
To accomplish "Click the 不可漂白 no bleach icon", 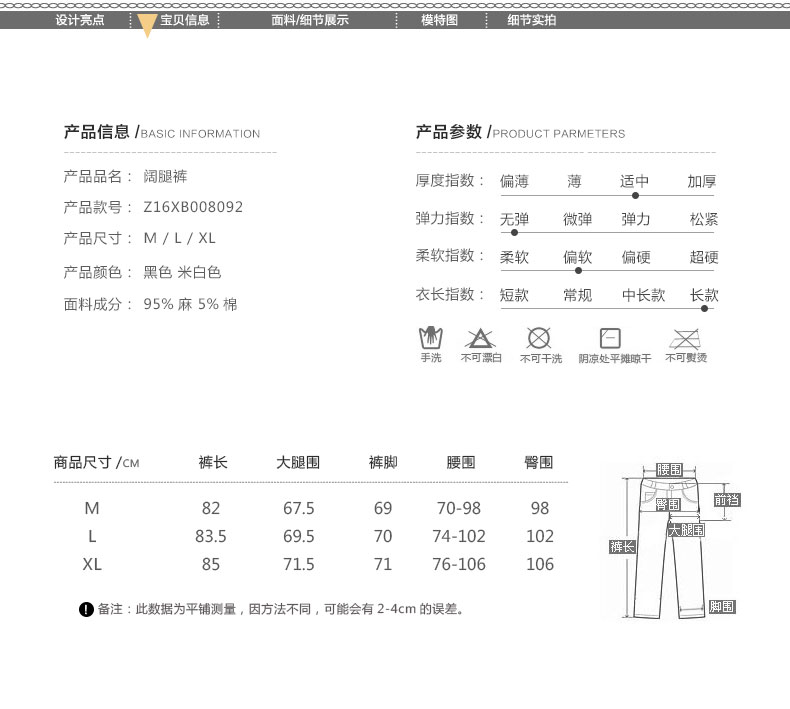I will coord(480,339).
